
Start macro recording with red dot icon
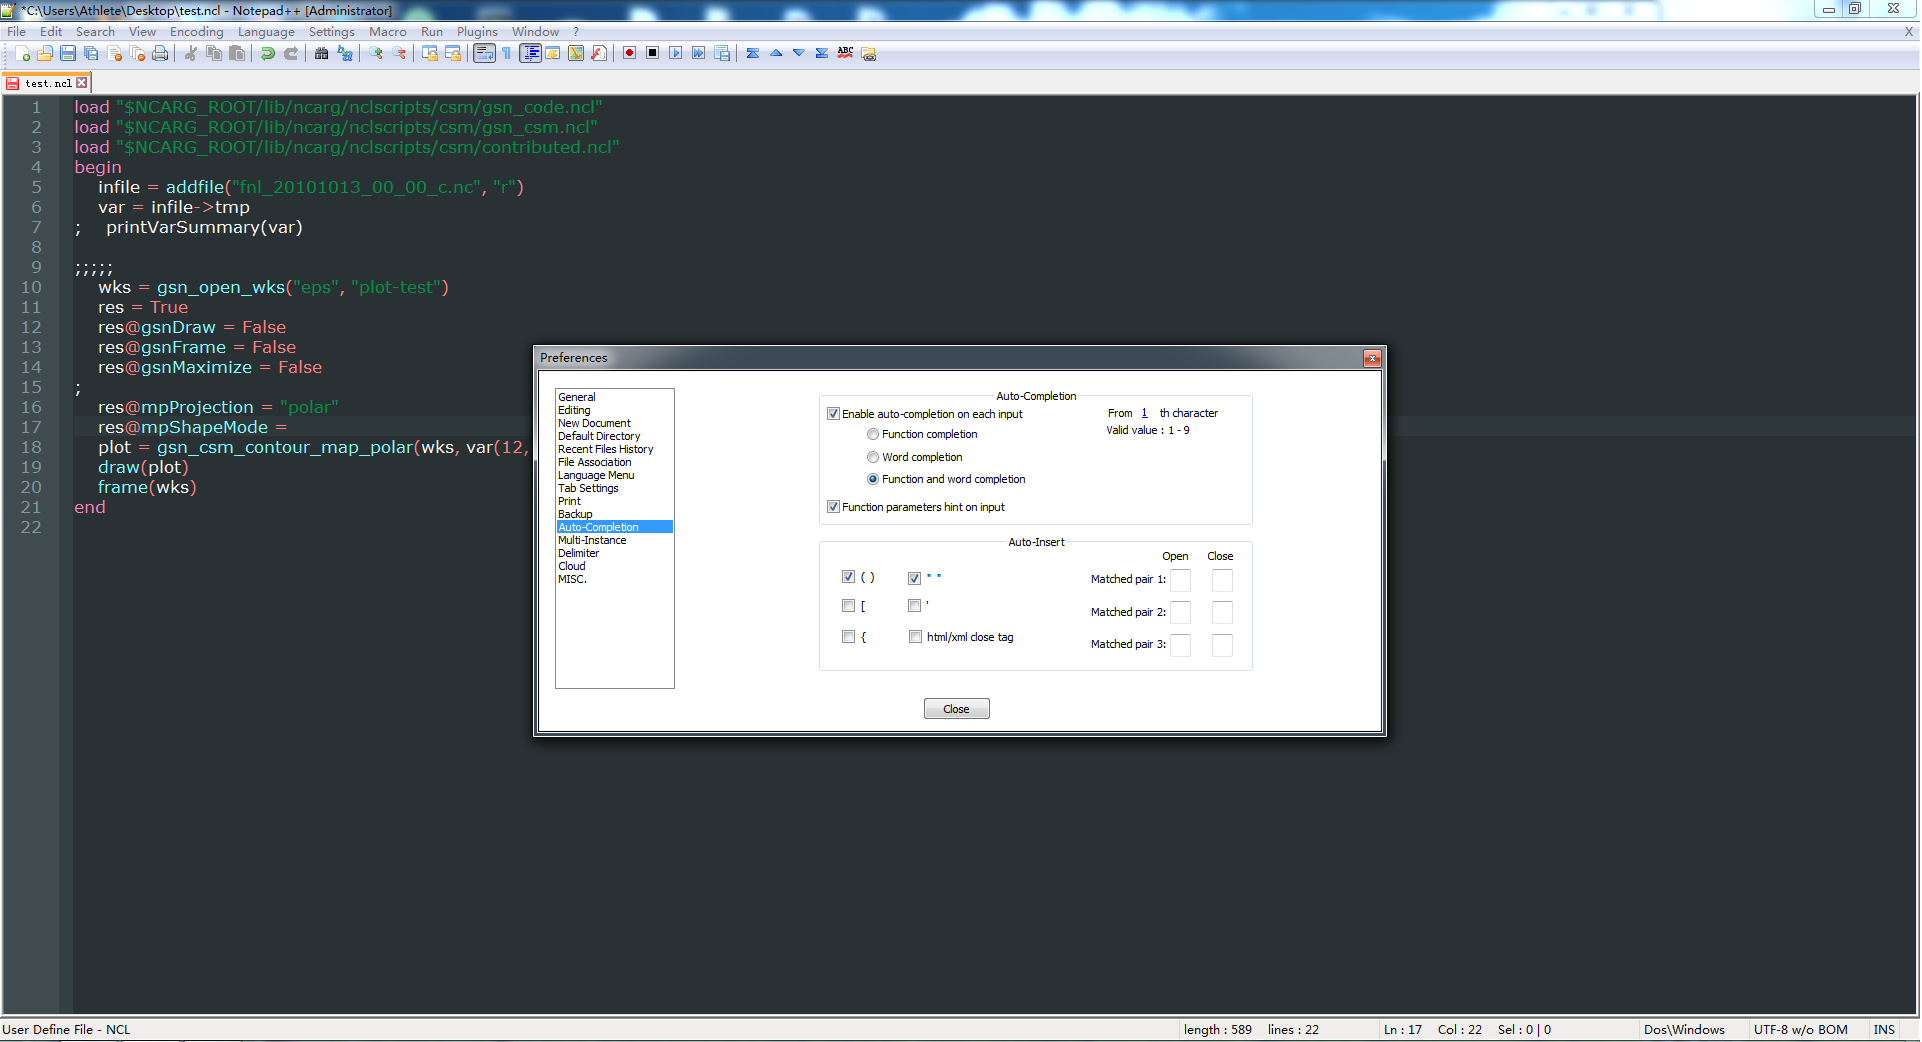pyautogui.click(x=629, y=53)
